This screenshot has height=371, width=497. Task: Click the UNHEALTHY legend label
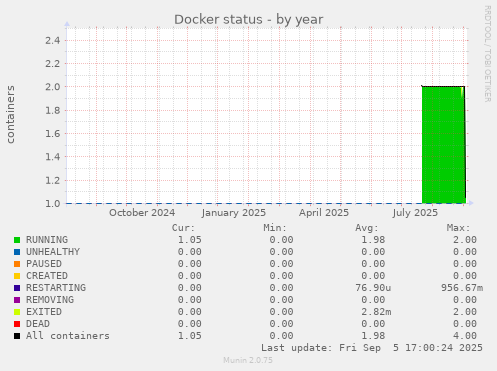[53, 252]
